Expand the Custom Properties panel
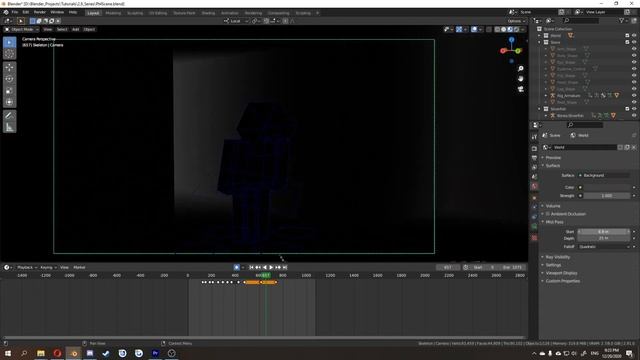640x360 pixels. click(562, 281)
